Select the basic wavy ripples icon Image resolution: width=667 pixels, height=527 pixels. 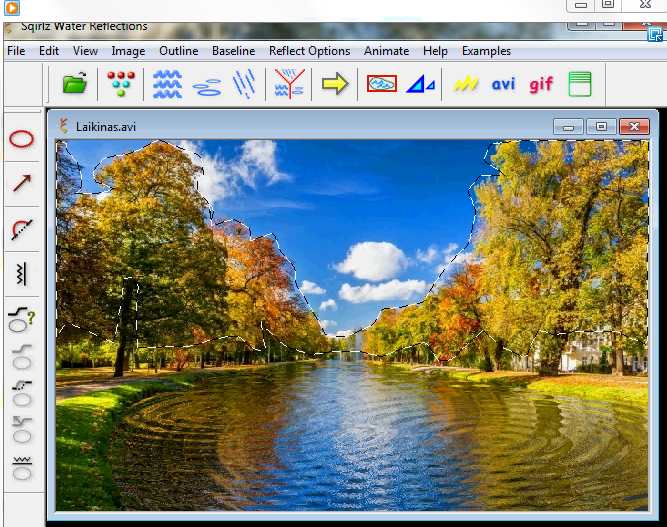click(x=167, y=84)
